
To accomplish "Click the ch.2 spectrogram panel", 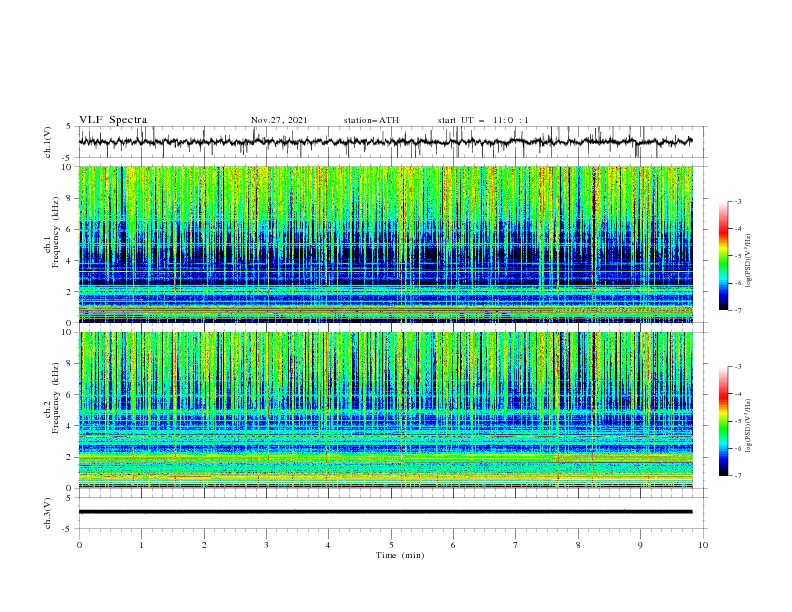I will point(386,410).
